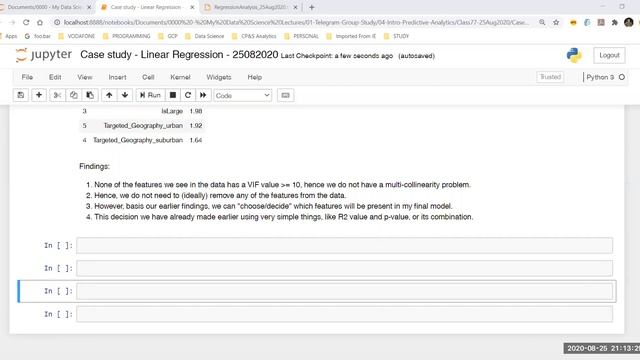Click into the first empty code cell
This screenshot has width=640, height=360.
click(x=344, y=245)
